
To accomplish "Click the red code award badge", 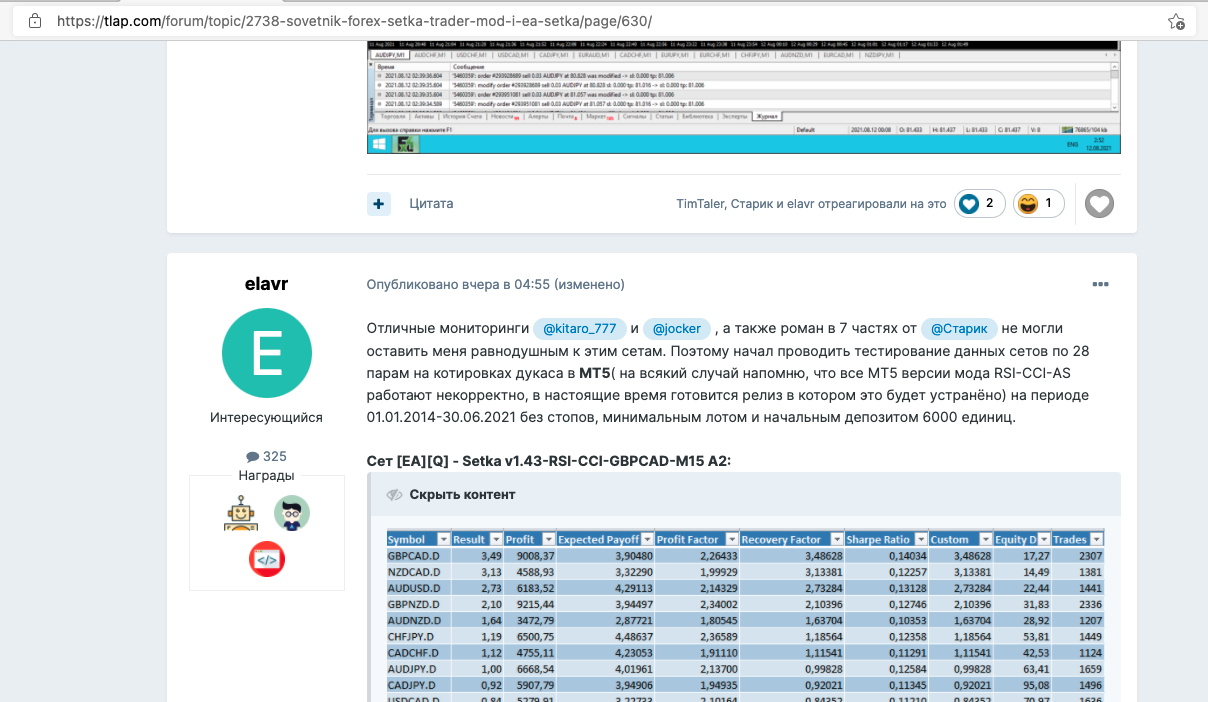I will [267, 559].
